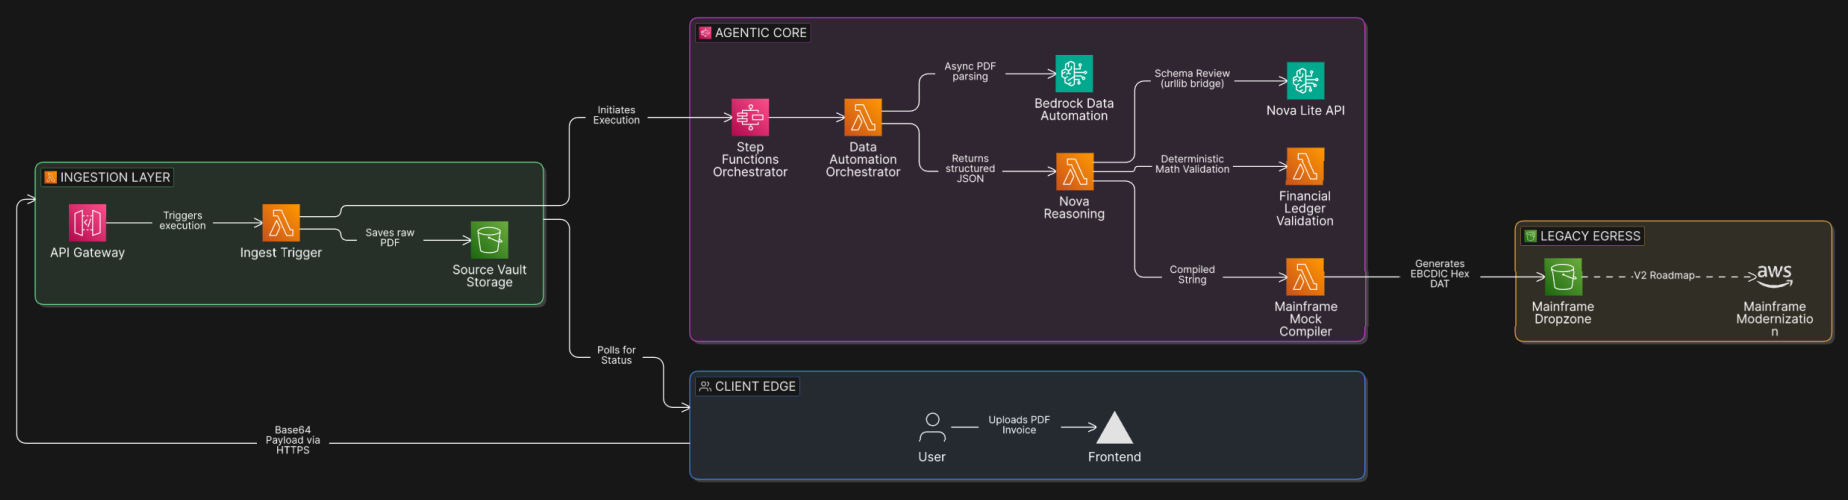1848x500 pixels.
Task: Click the 'Nova Lite API' caption
Action: [x=1305, y=111]
